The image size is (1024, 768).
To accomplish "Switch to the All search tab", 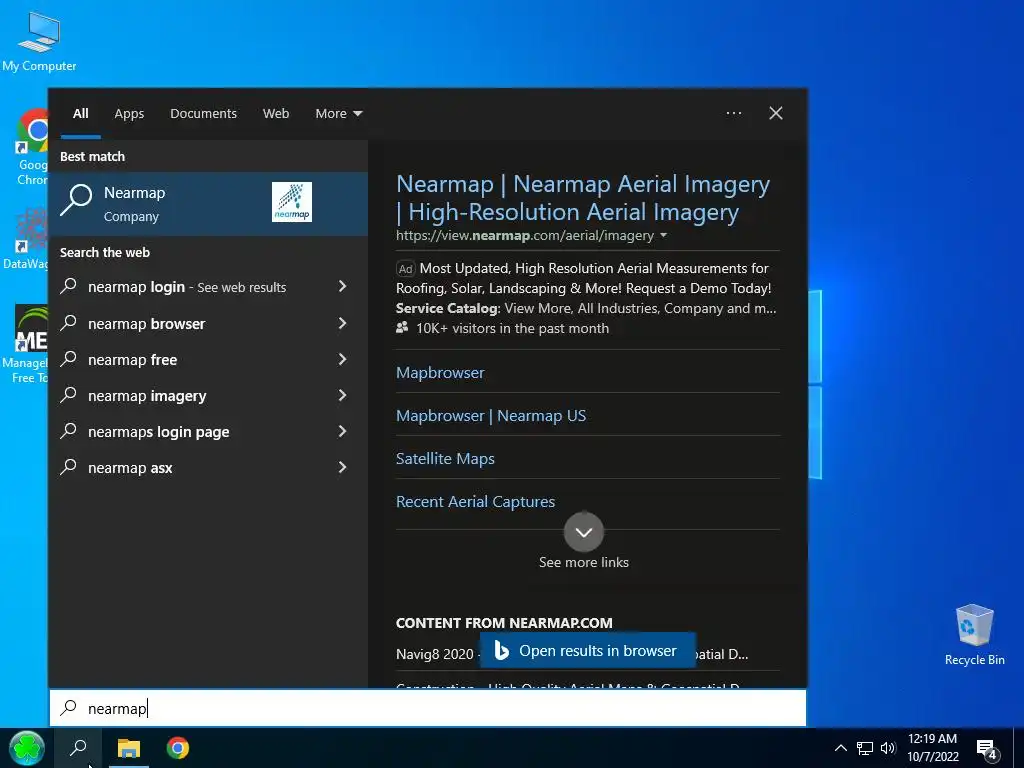I will 81,114.
